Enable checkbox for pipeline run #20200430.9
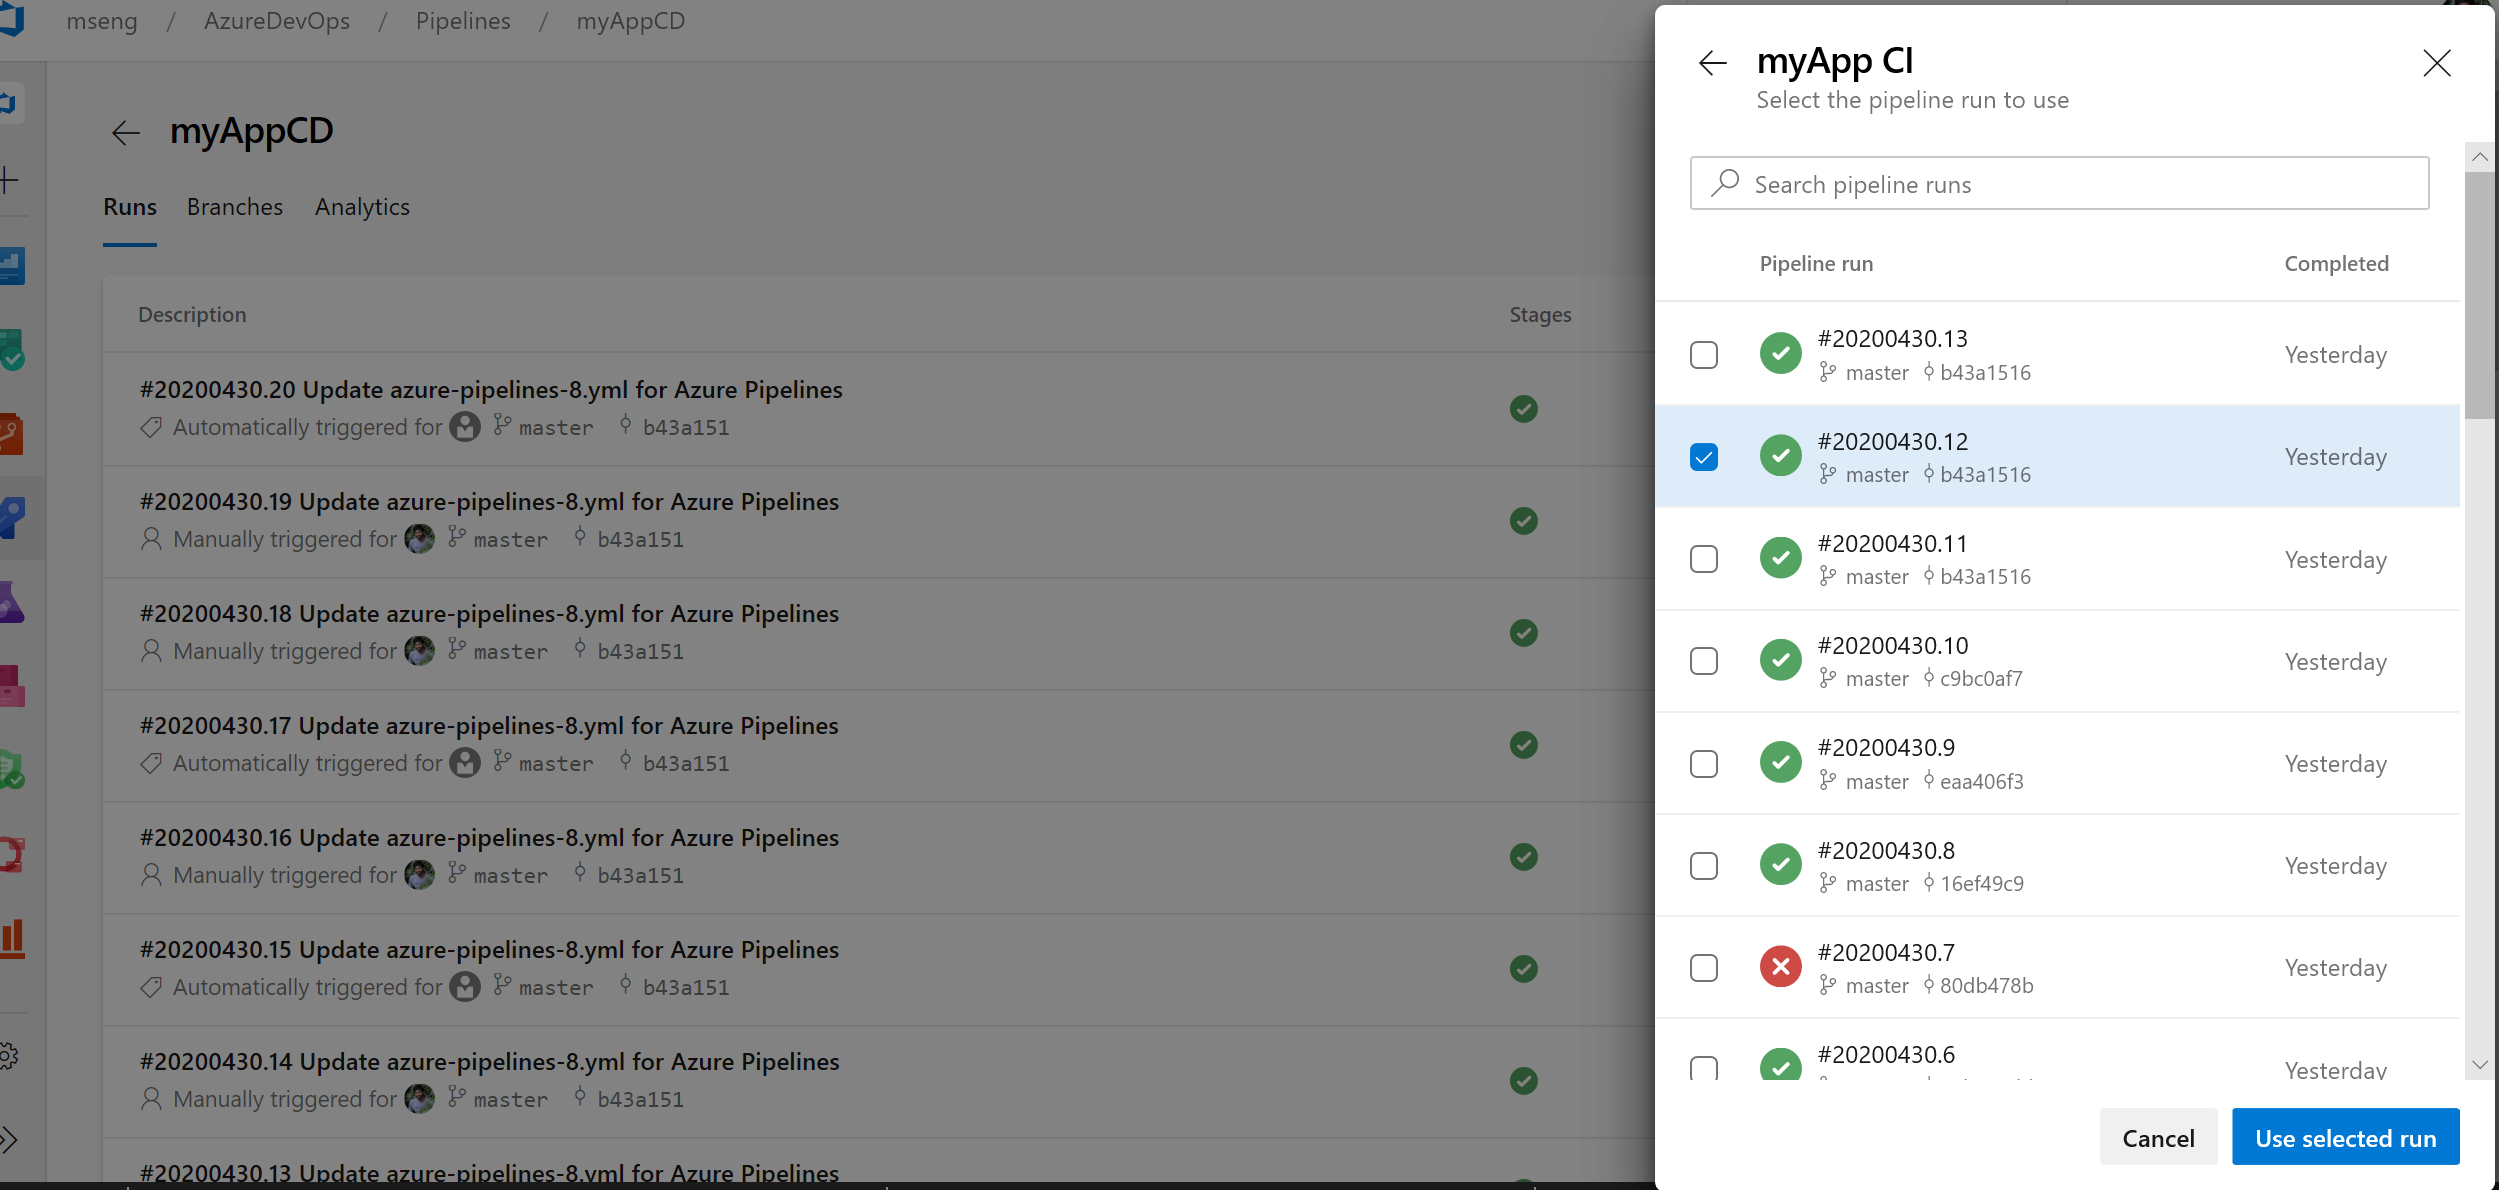 click(x=1704, y=763)
